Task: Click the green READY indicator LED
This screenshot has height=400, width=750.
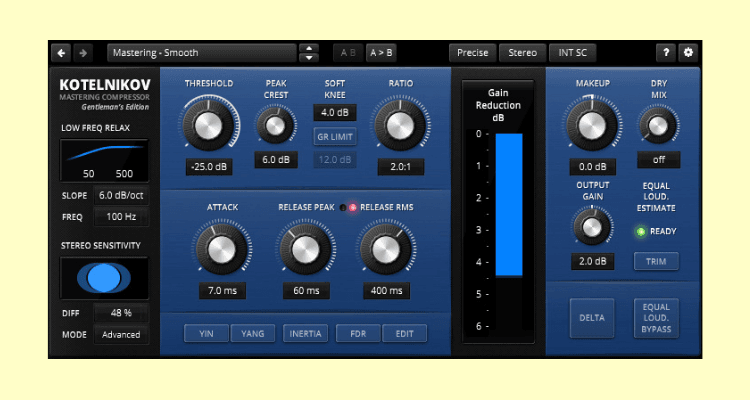Action: click(641, 232)
